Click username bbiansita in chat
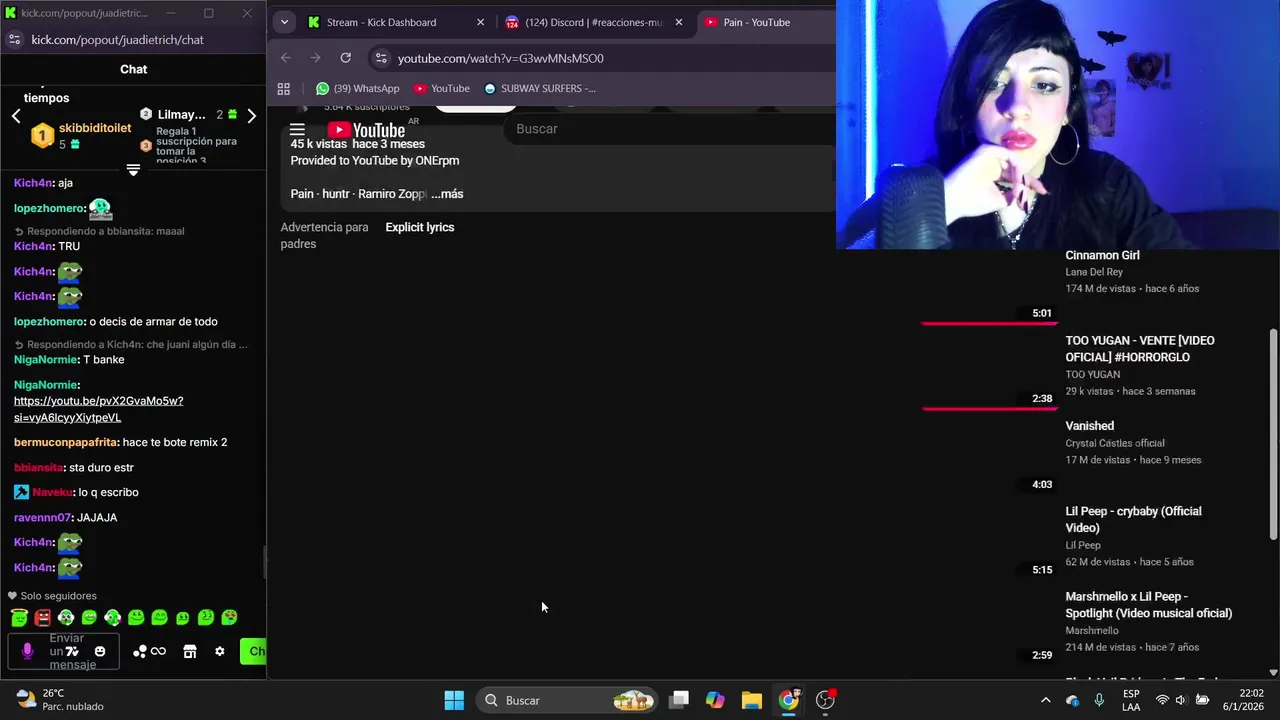Screen dimensions: 1280x720 pyautogui.click(x=40, y=467)
